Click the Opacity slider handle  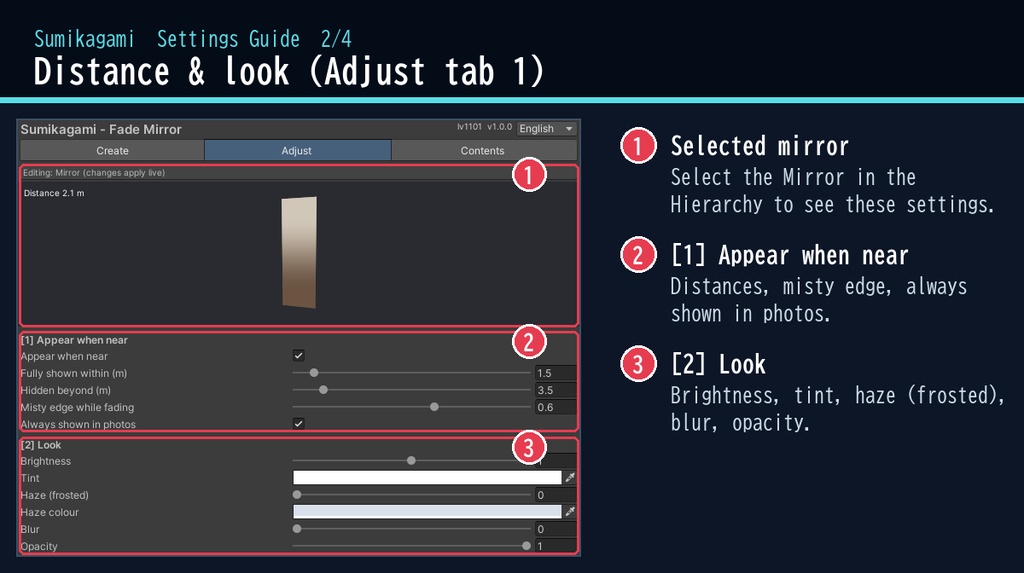(526, 546)
